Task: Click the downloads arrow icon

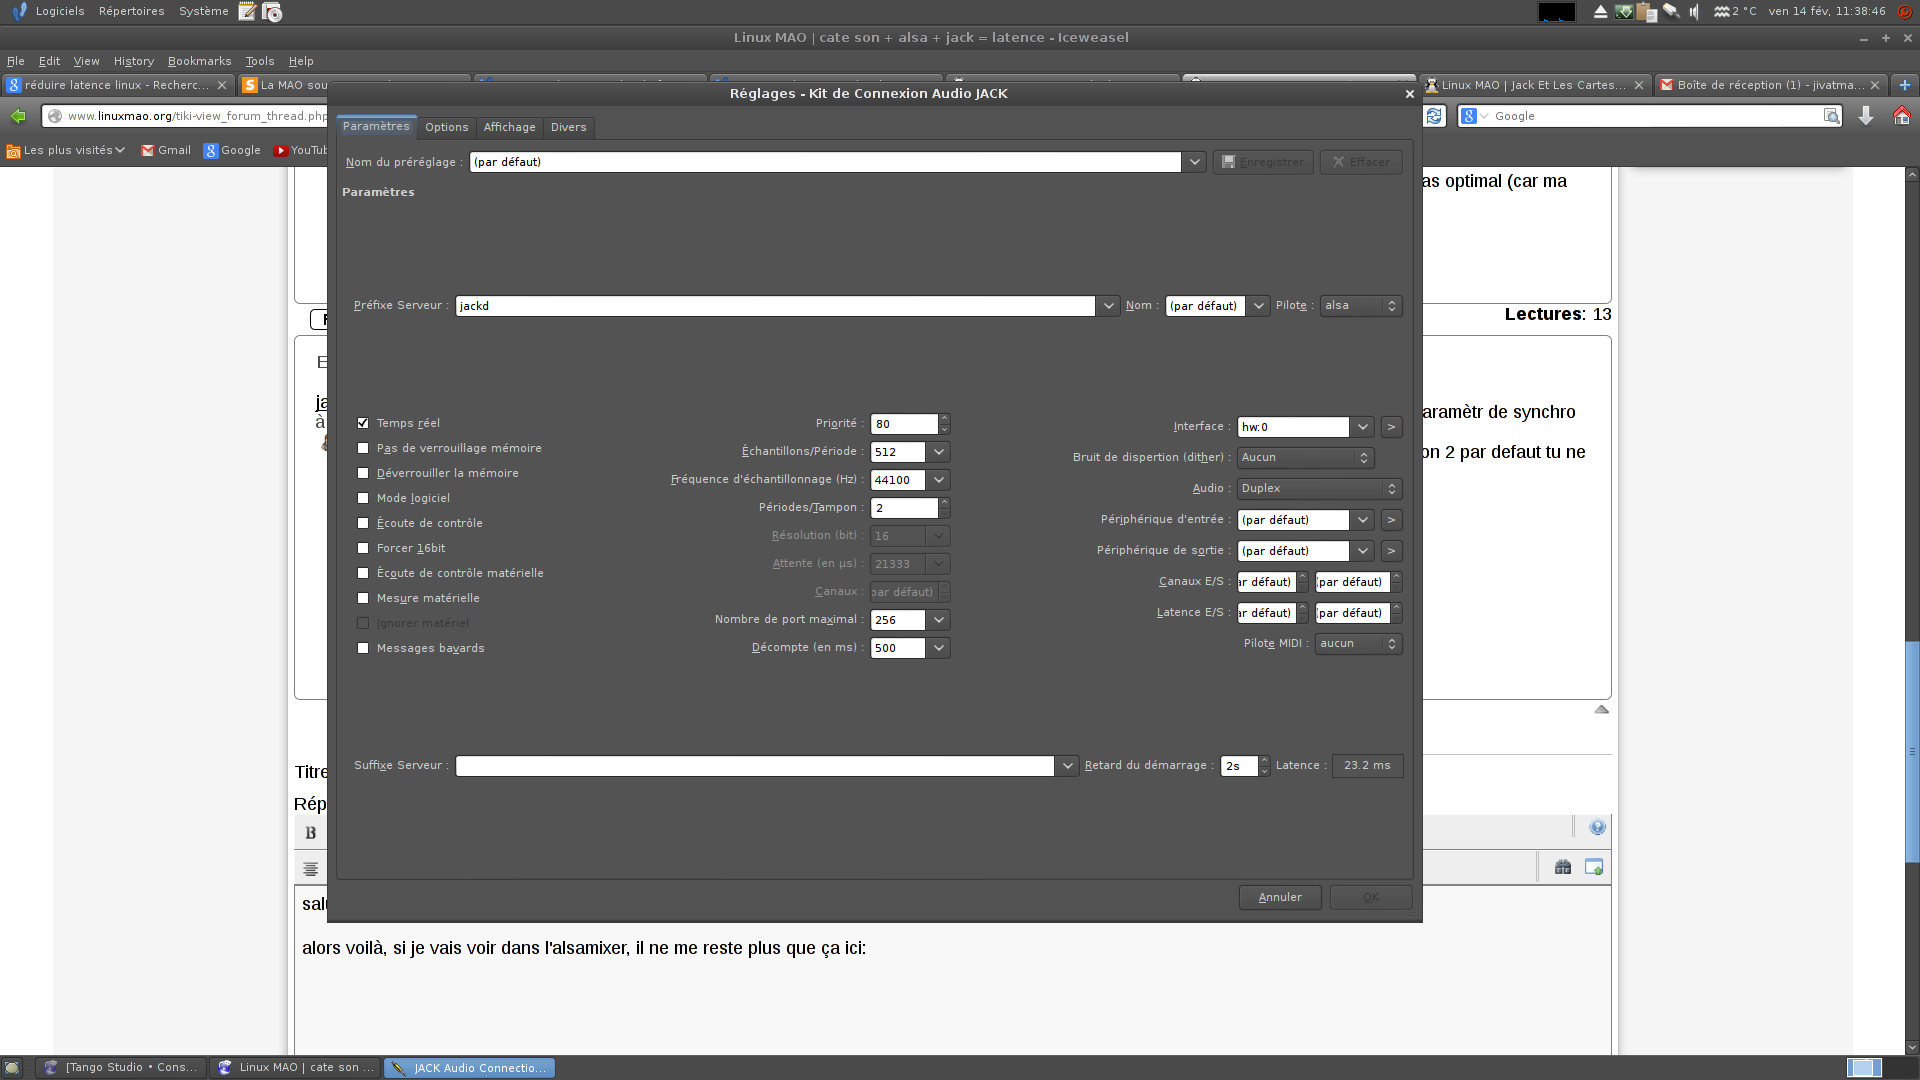Action: tap(1866, 116)
